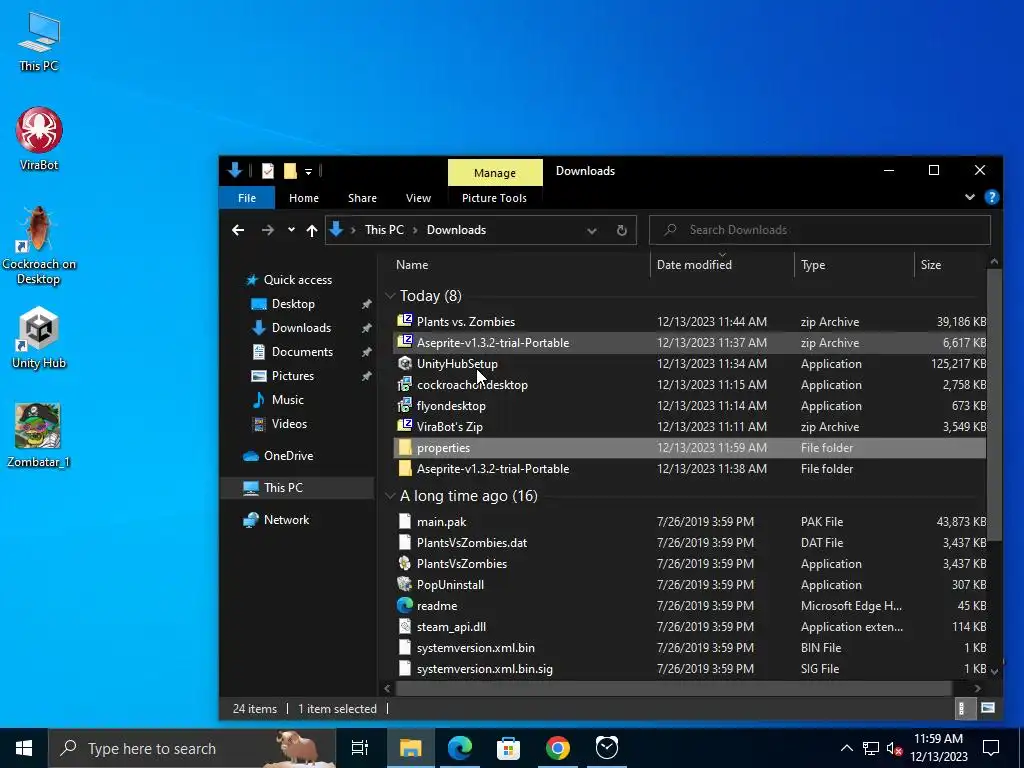Screen dimensions: 1024x768
Task: Click the horizontal scrollbar of file list
Action: [673, 688]
